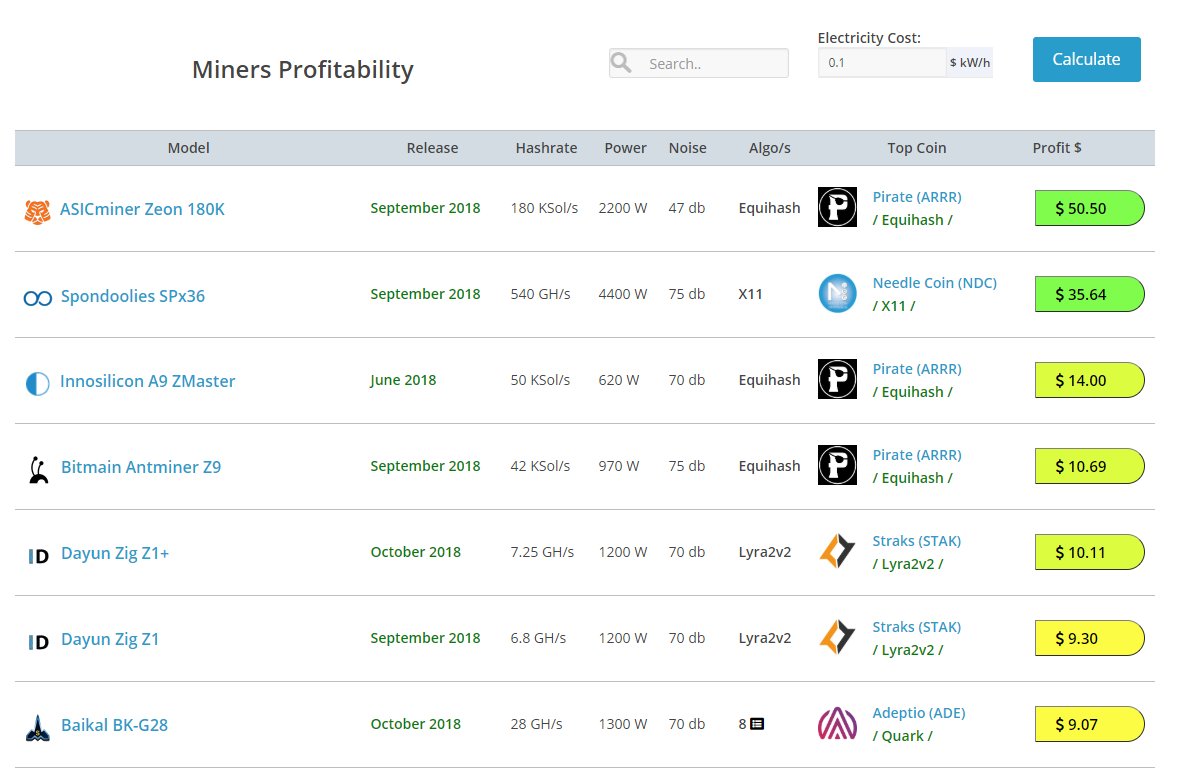This screenshot has width=1179, height=775.
Task: Sort table by Profit $ column header
Action: tap(1056, 148)
